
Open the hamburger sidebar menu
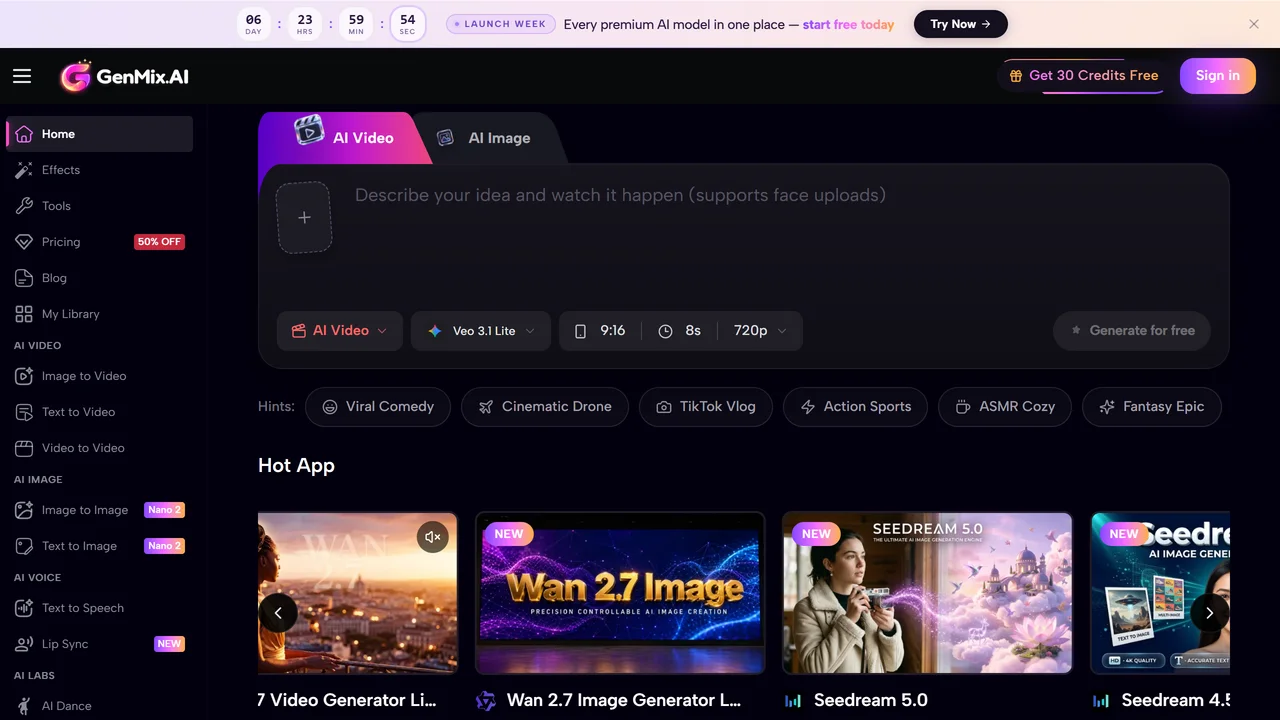(22, 76)
